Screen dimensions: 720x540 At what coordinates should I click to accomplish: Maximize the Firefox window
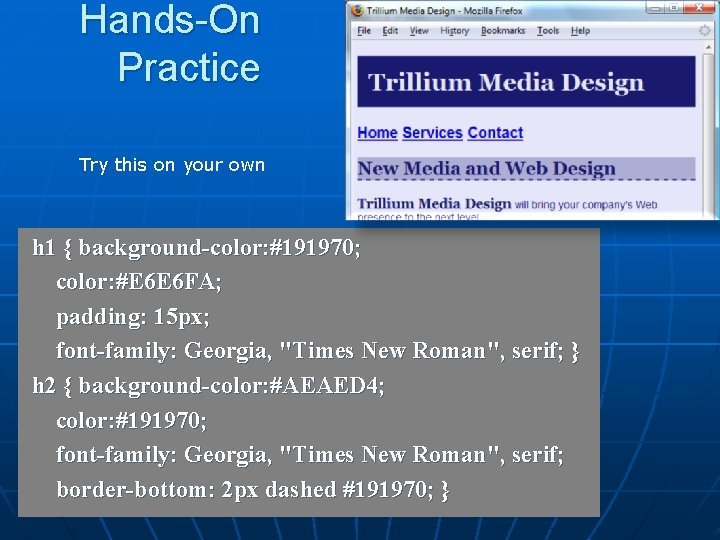(674, 7)
